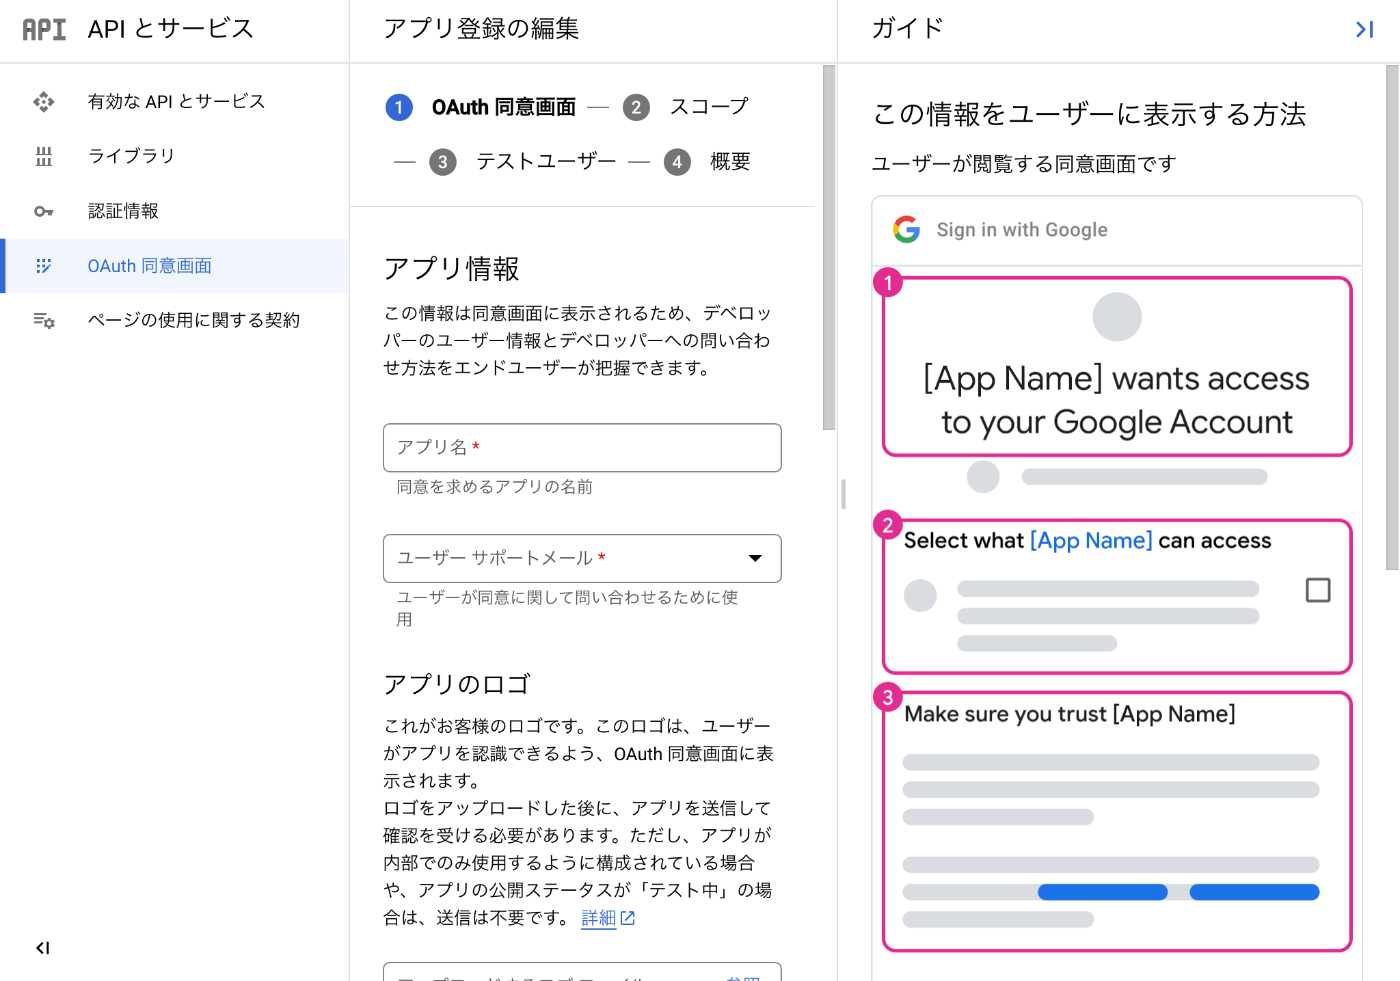Click the API logo icon in header
Image resolution: width=1400 pixels, height=981 pixels.
44,30
